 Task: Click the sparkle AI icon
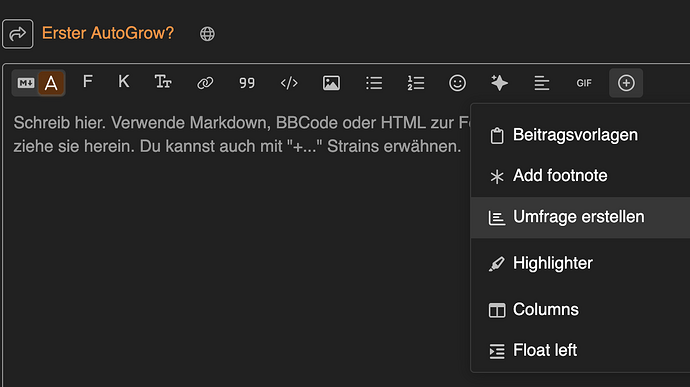[x=499, y=83]
